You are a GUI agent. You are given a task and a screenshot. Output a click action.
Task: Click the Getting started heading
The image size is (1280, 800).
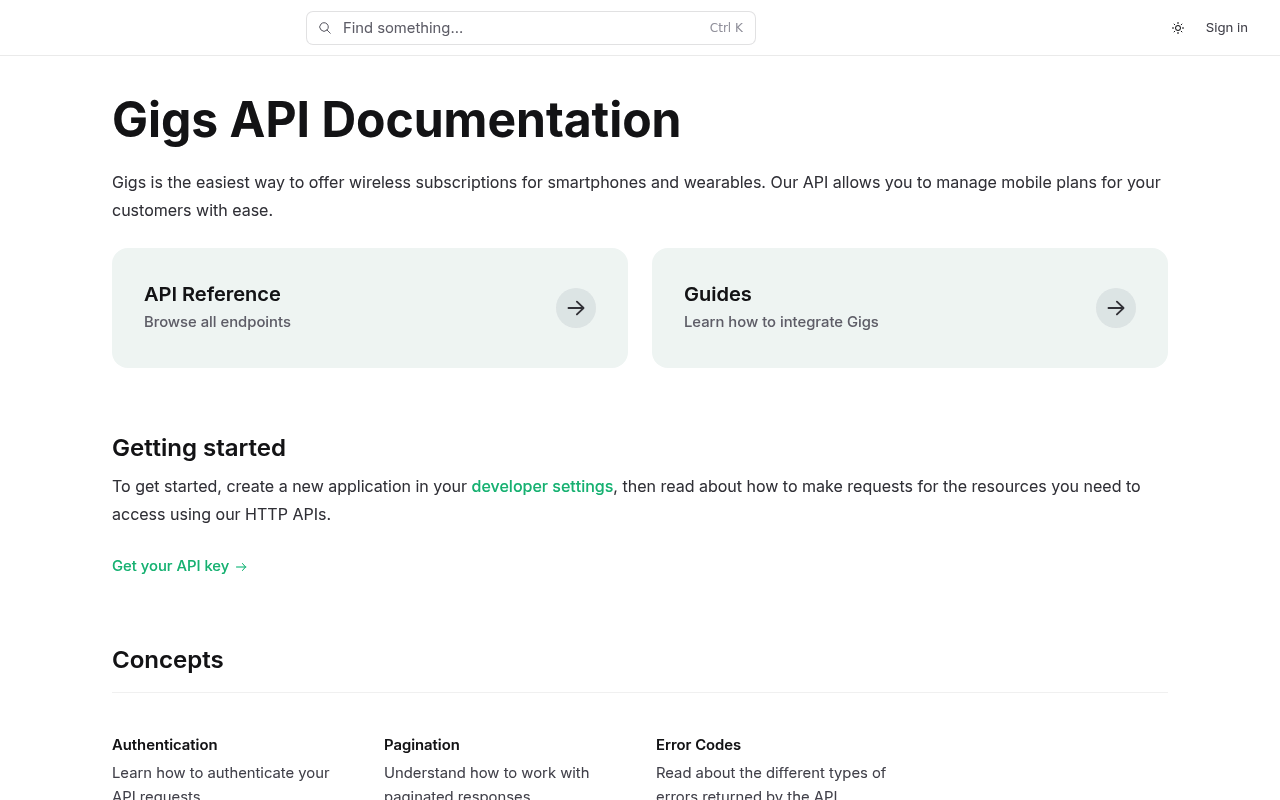click(199, 448)
